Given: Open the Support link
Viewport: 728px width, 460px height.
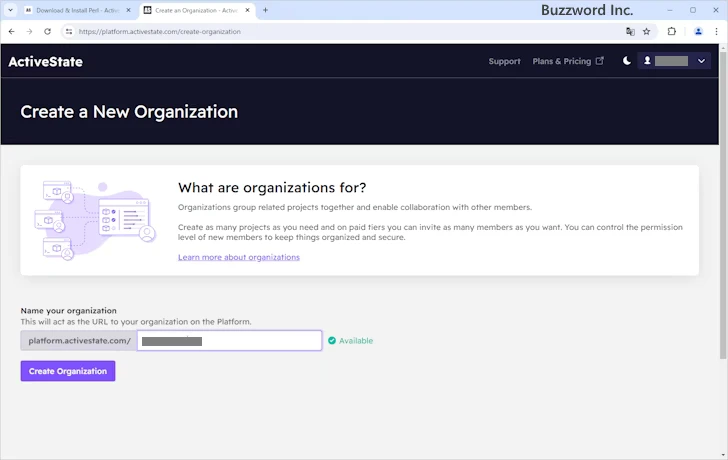Looking at the screenshot, I should pos(504,61).
